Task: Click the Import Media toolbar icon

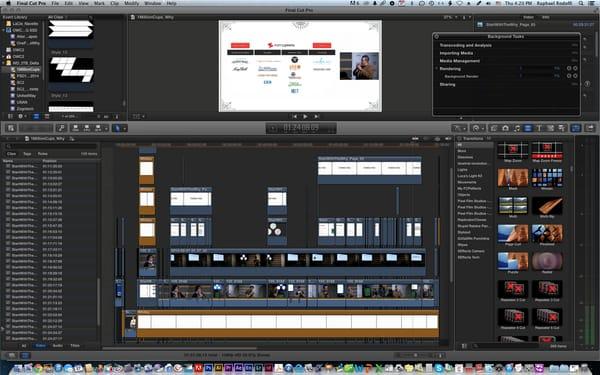Action: [11, 128]
